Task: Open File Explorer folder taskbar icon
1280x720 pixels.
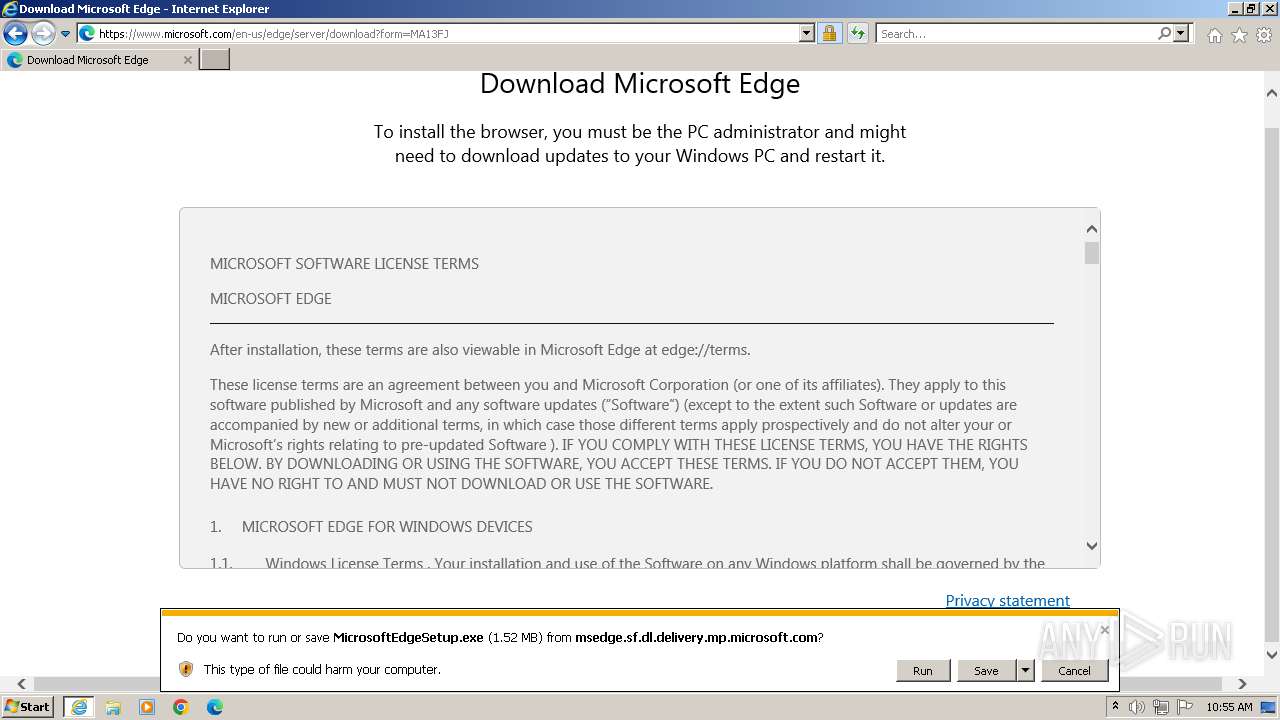Action: pyautogui.click(x=113, y=707)
